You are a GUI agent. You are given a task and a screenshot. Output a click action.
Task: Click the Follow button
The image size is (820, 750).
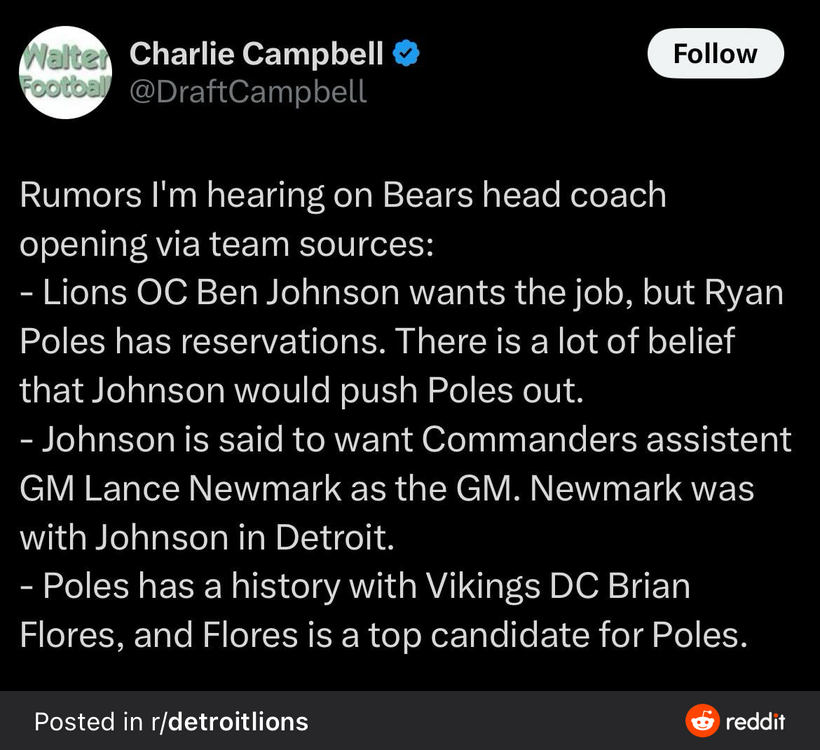click(715, 53)
